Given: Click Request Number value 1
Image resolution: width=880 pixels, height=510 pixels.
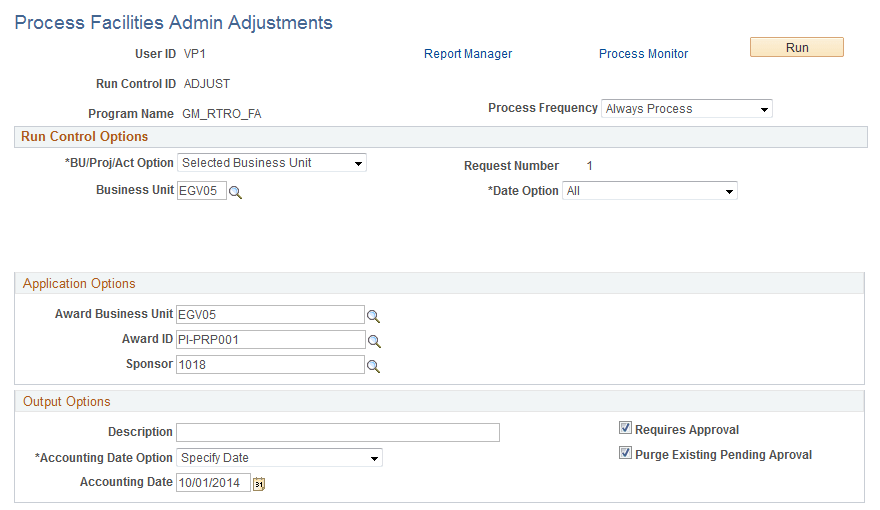Looking at the screenshot, I should click(x=589, y=166).
